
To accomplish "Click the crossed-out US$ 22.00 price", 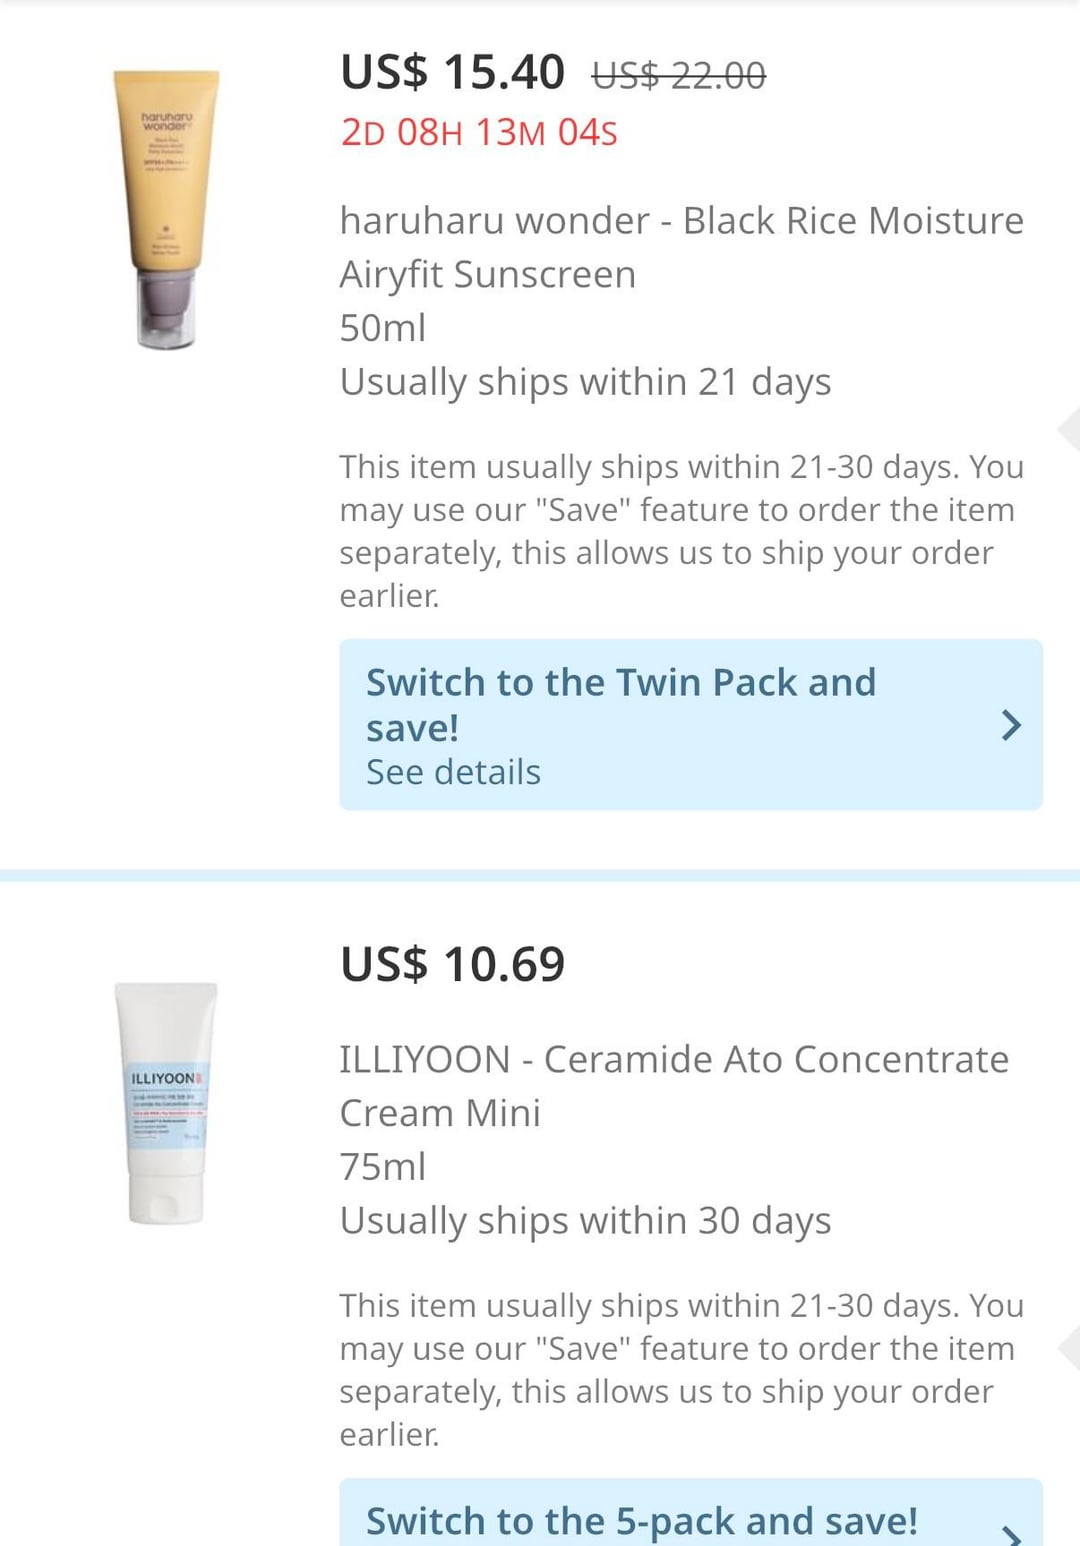I will tap(679, 75).
